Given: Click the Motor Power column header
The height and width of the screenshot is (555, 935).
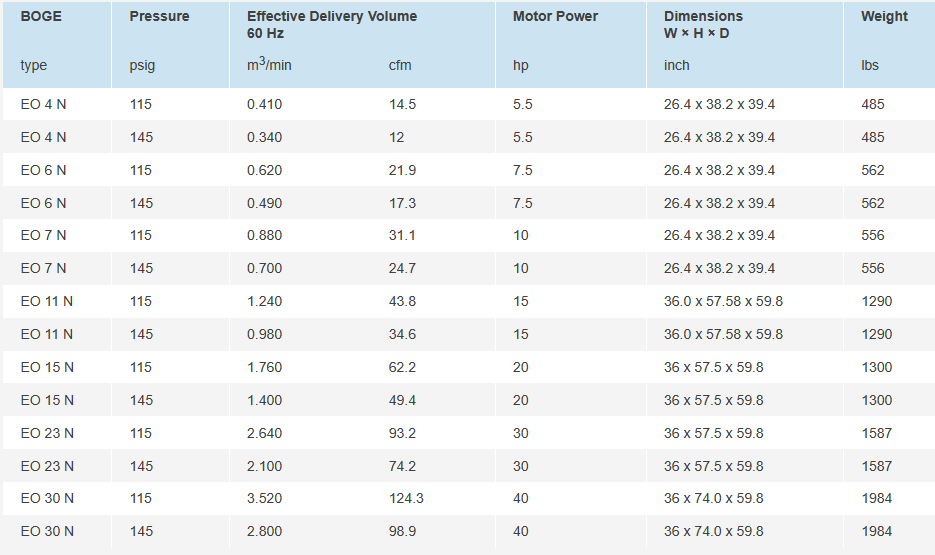Looking at the screenshot, I should tap(555, 16).
